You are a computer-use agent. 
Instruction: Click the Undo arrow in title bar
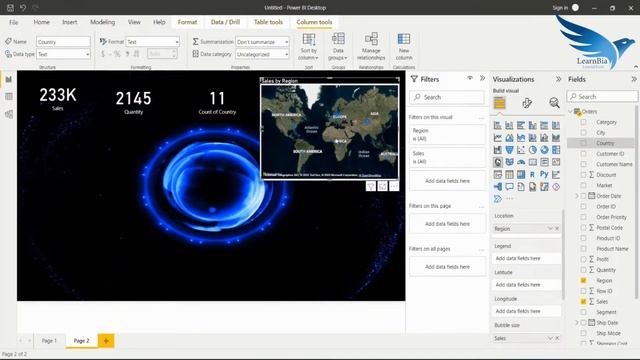point(23,8)
